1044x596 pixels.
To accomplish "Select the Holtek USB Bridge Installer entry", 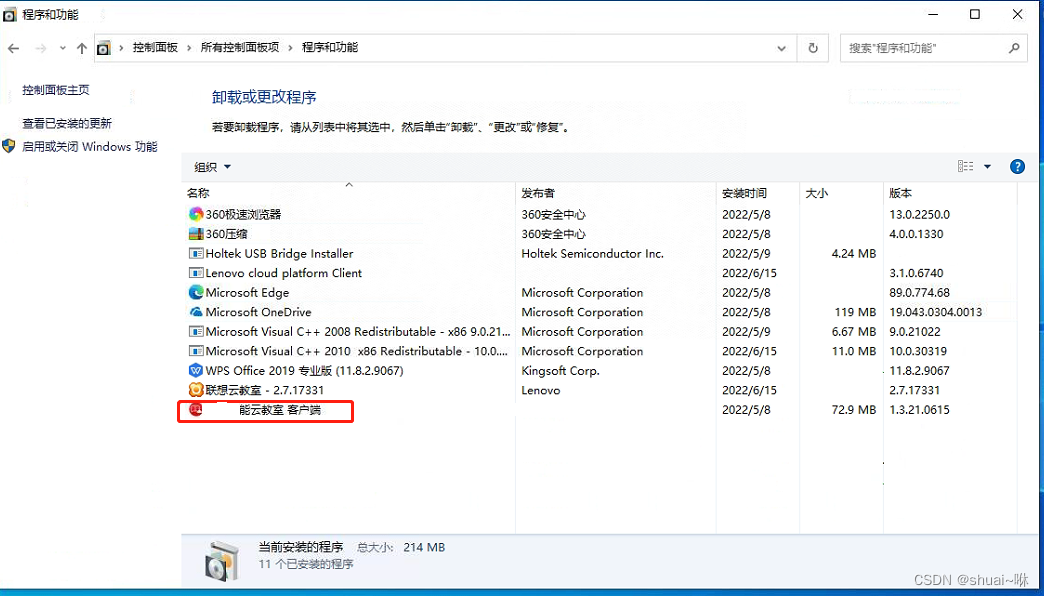I will click(x=279, y=254).
